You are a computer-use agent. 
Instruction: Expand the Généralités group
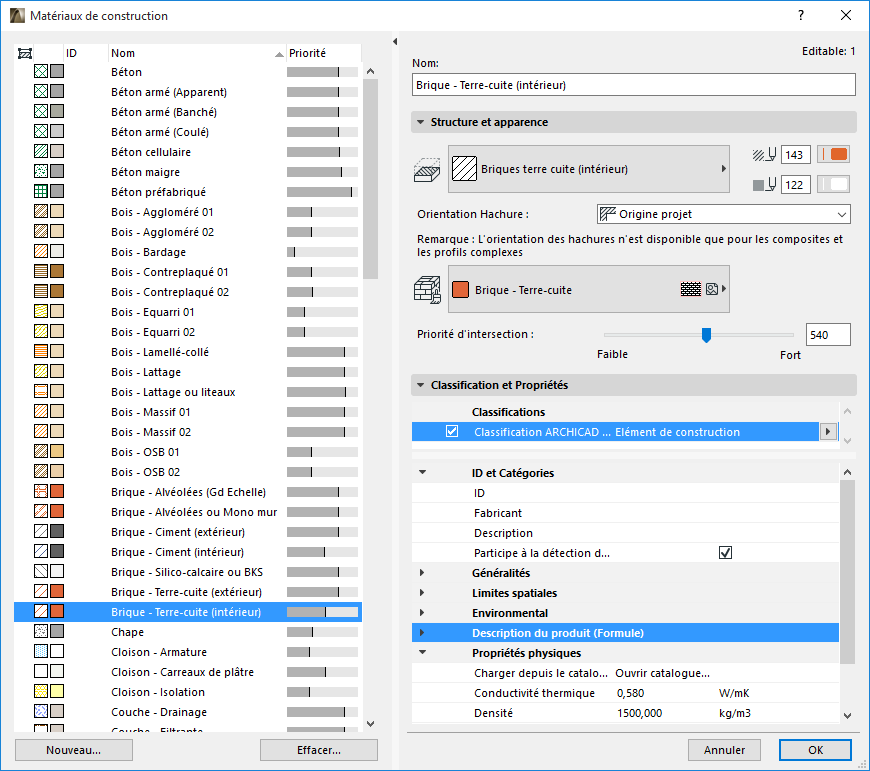pyautogui.click(x=422, y=572)
